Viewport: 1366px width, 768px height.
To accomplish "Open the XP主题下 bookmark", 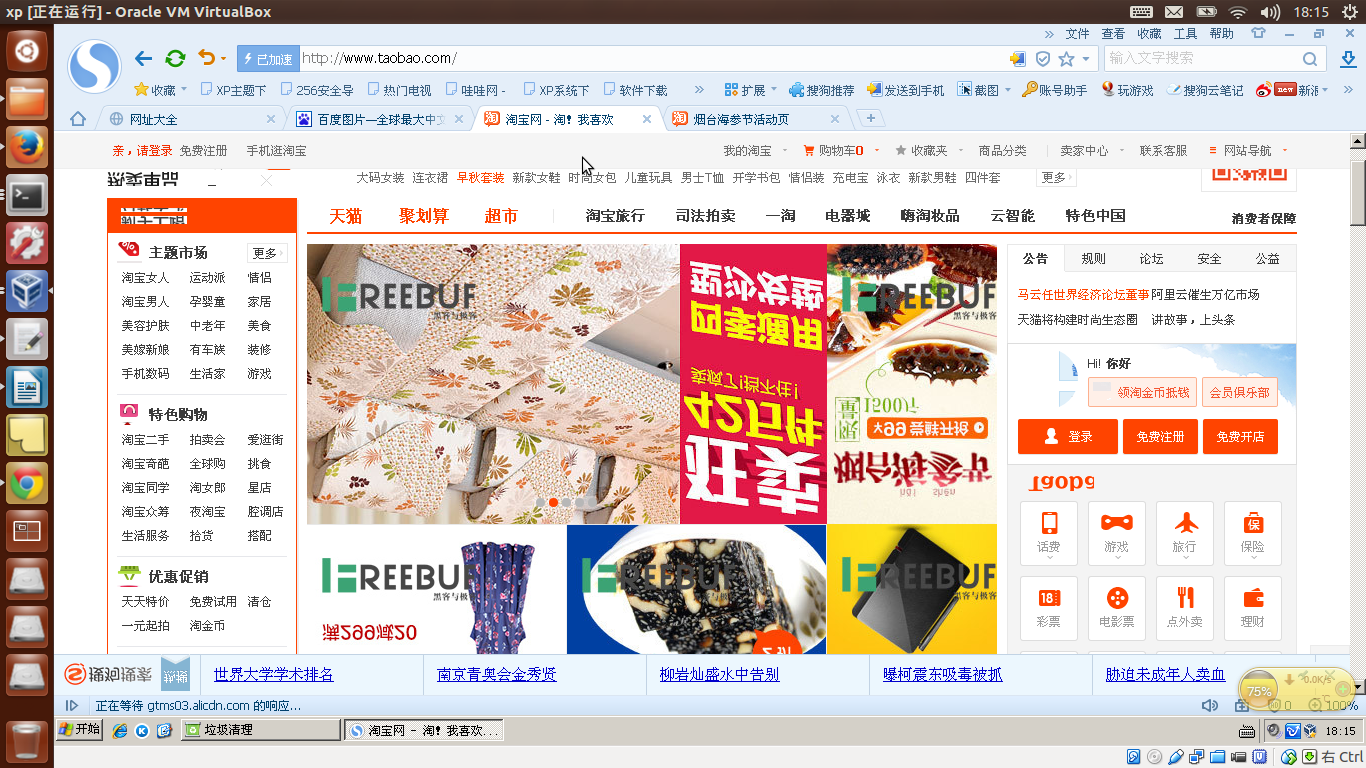I will click(233, 90).
